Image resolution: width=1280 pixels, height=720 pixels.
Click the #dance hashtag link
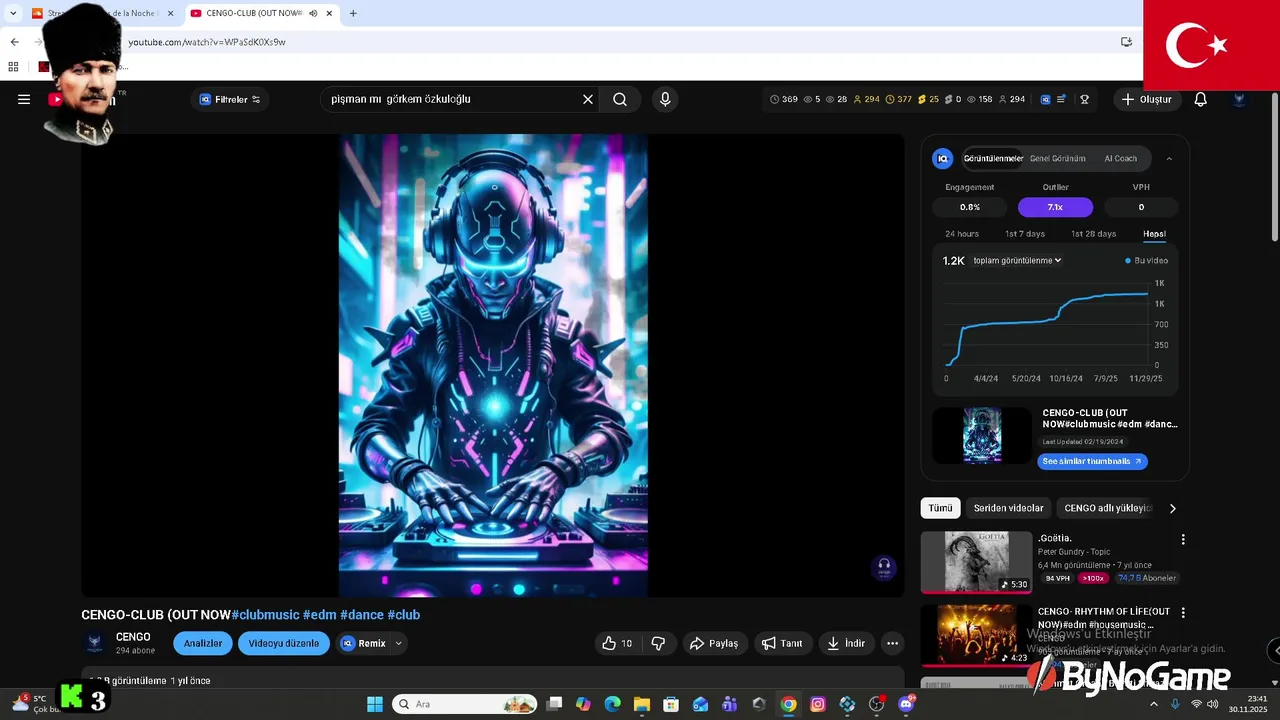click(362, 615)
